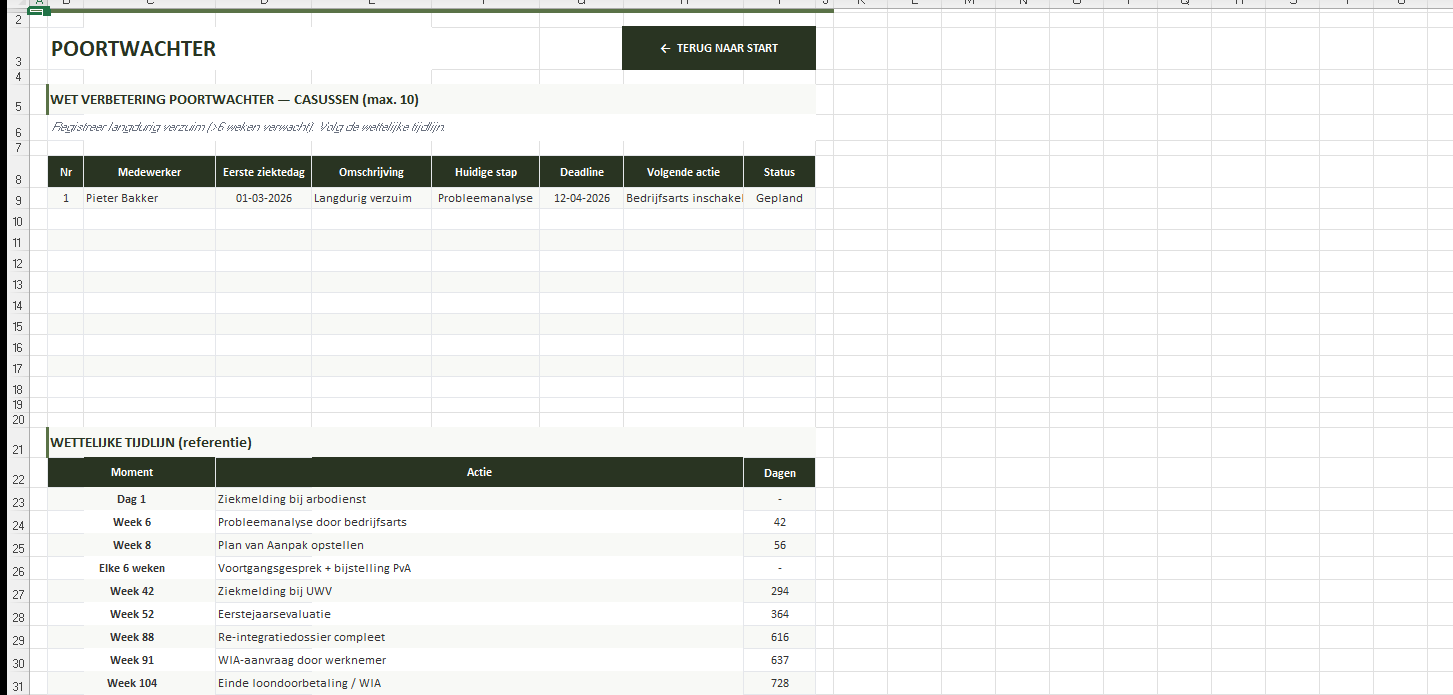Select the Gepland status cell
The height and width of the screenshot is (695, 1453).
(779, 198)
